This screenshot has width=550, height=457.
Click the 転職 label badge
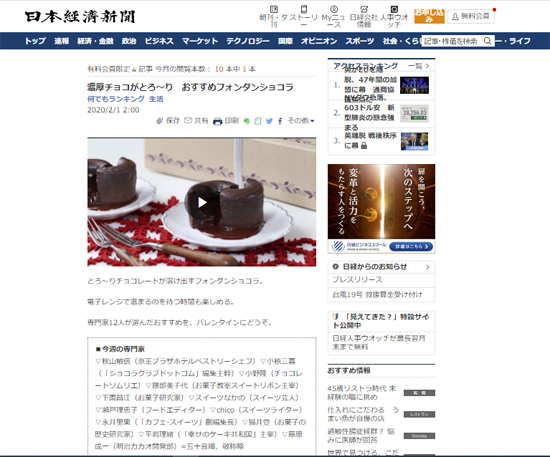tap(419, 393)
